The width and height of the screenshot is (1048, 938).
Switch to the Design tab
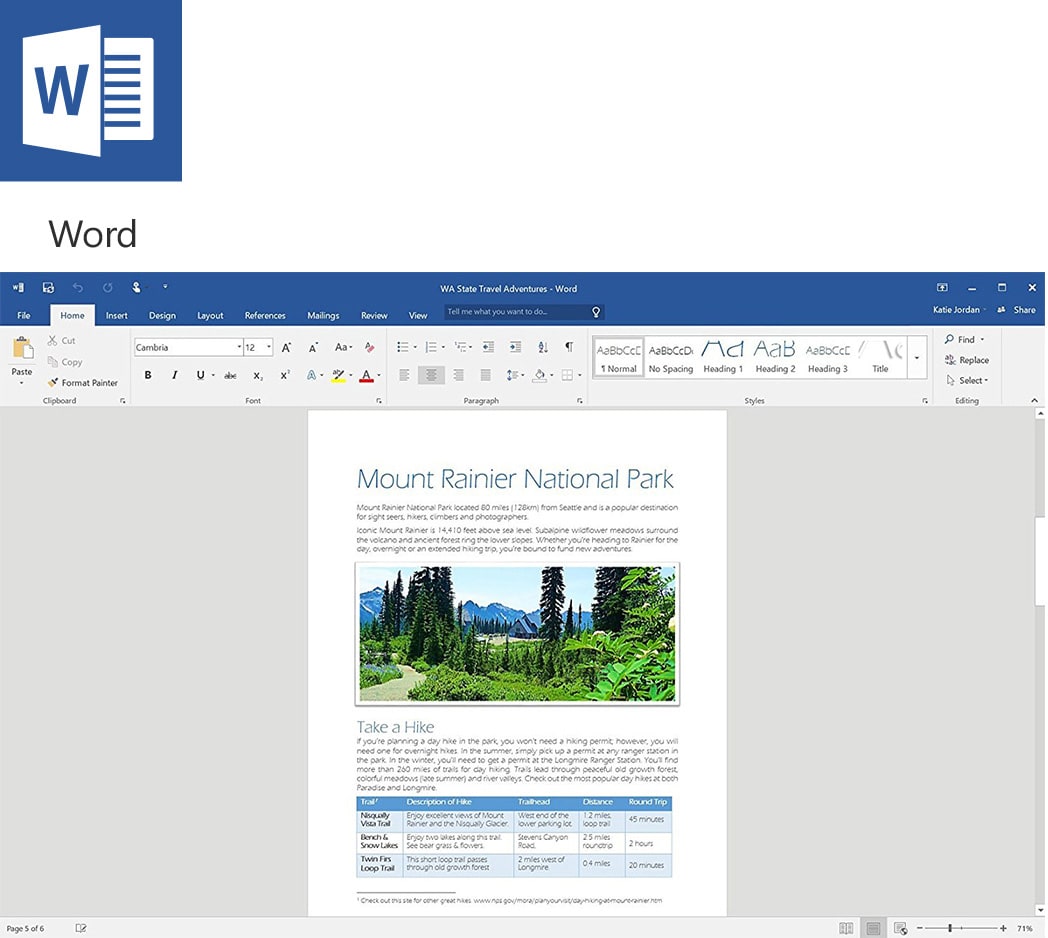tap(162, 316)
